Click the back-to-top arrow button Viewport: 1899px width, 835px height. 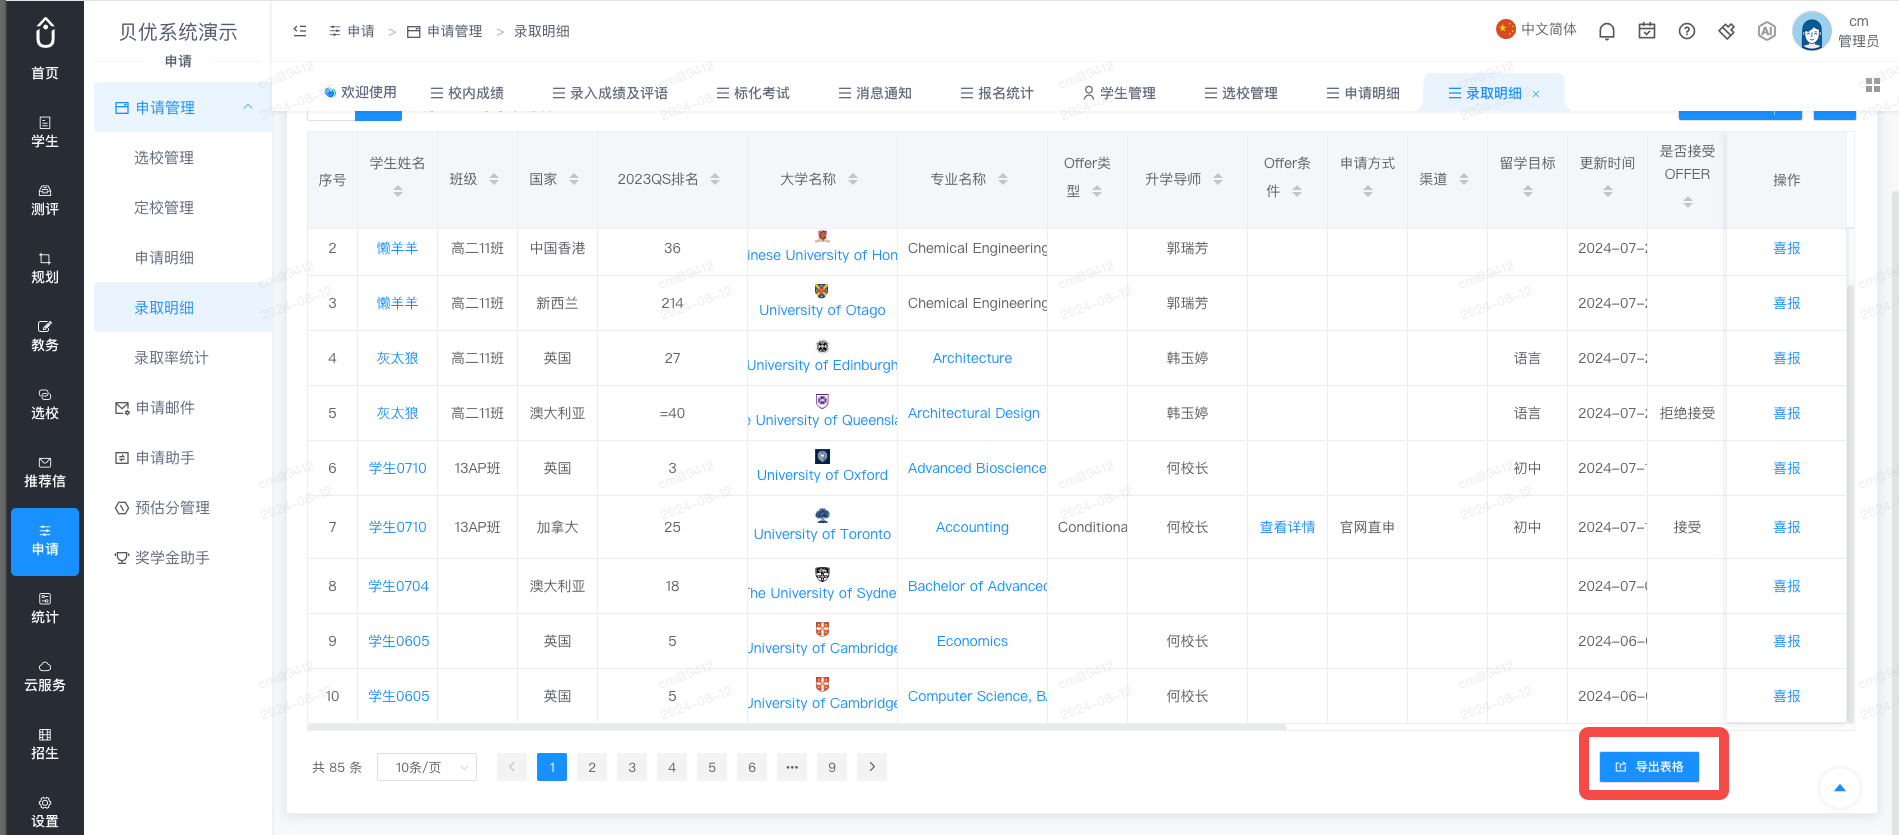click(1839, 788)
